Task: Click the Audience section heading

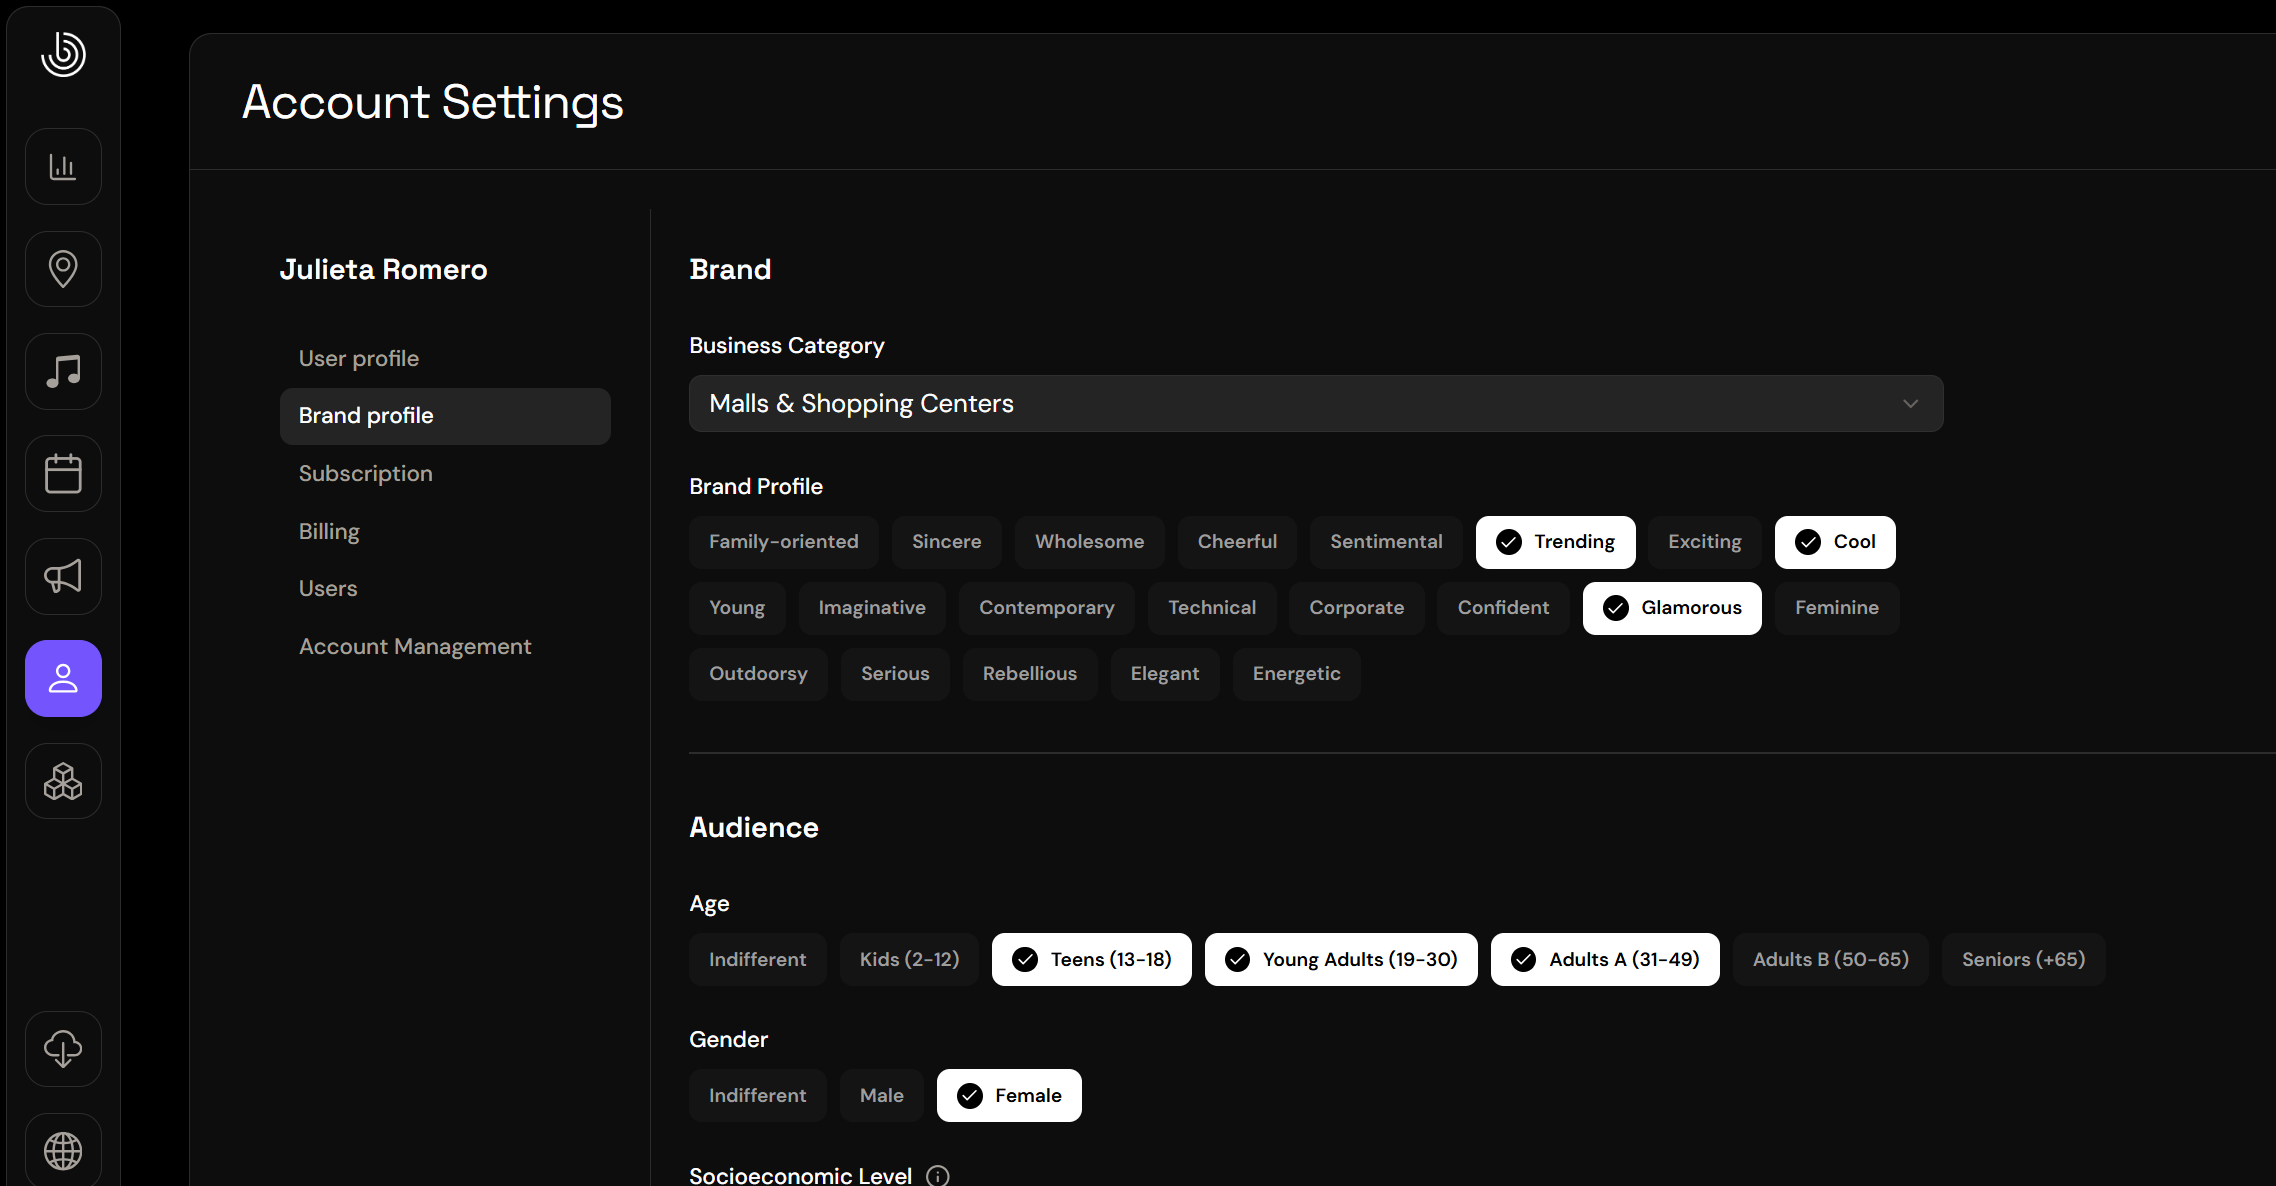Action: point(754,828)
